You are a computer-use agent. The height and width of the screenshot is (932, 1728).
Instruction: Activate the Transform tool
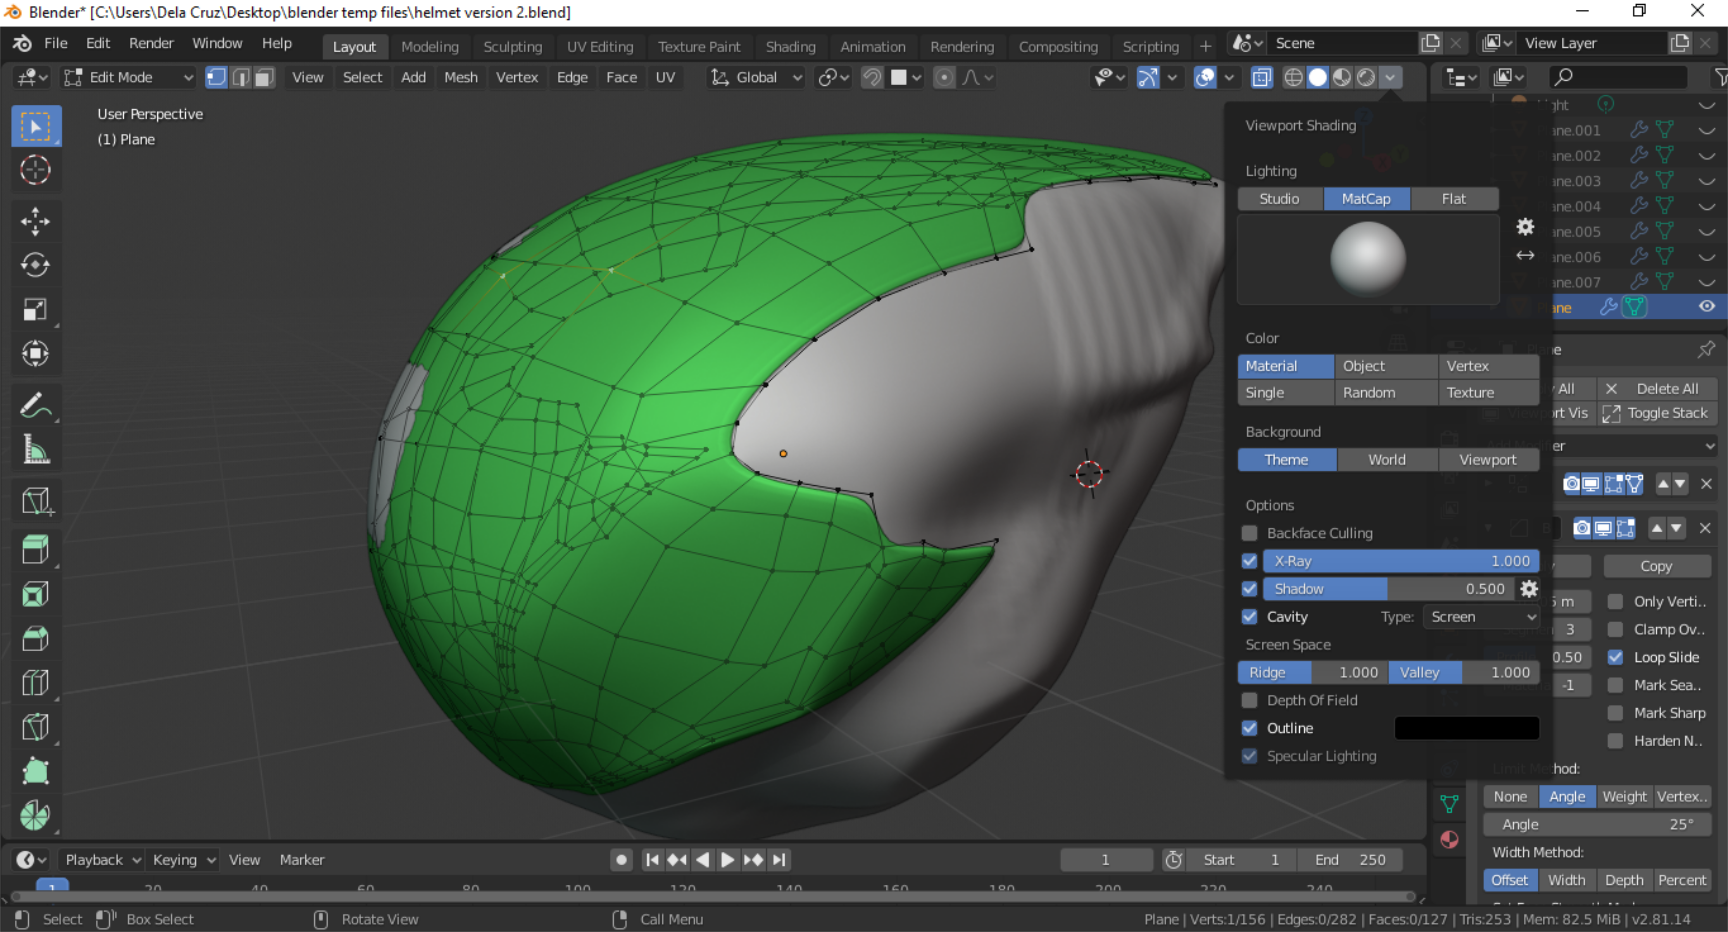point(36,354)
